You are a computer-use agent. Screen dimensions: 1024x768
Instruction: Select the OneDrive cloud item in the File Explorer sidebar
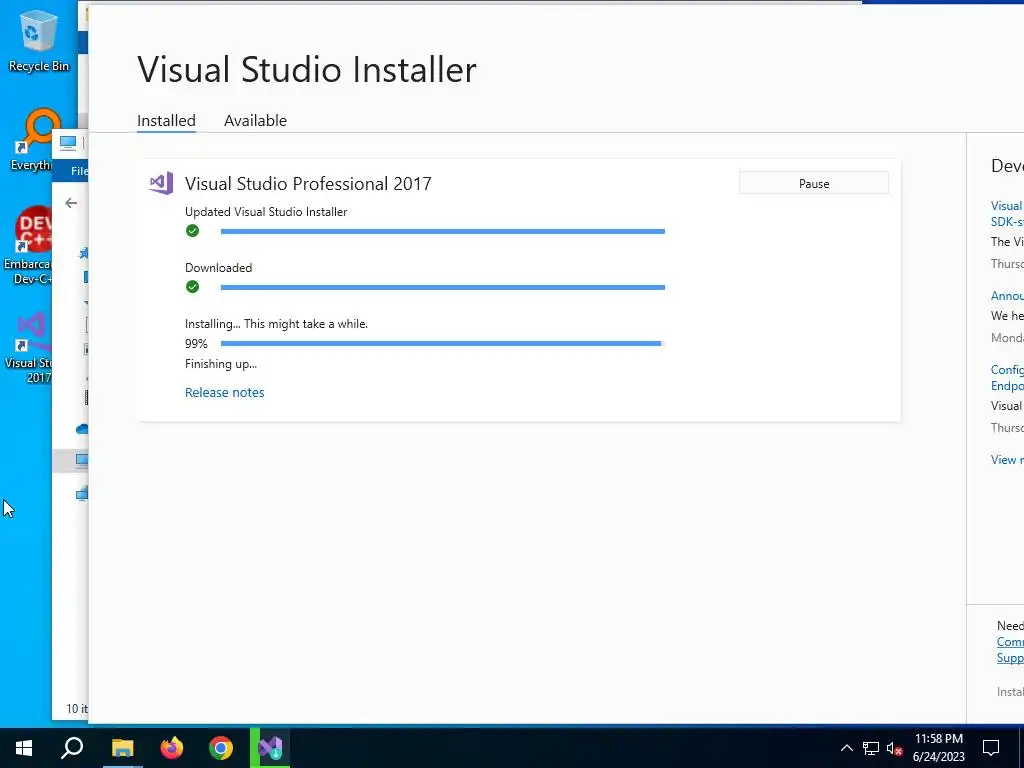coord(82,429)
